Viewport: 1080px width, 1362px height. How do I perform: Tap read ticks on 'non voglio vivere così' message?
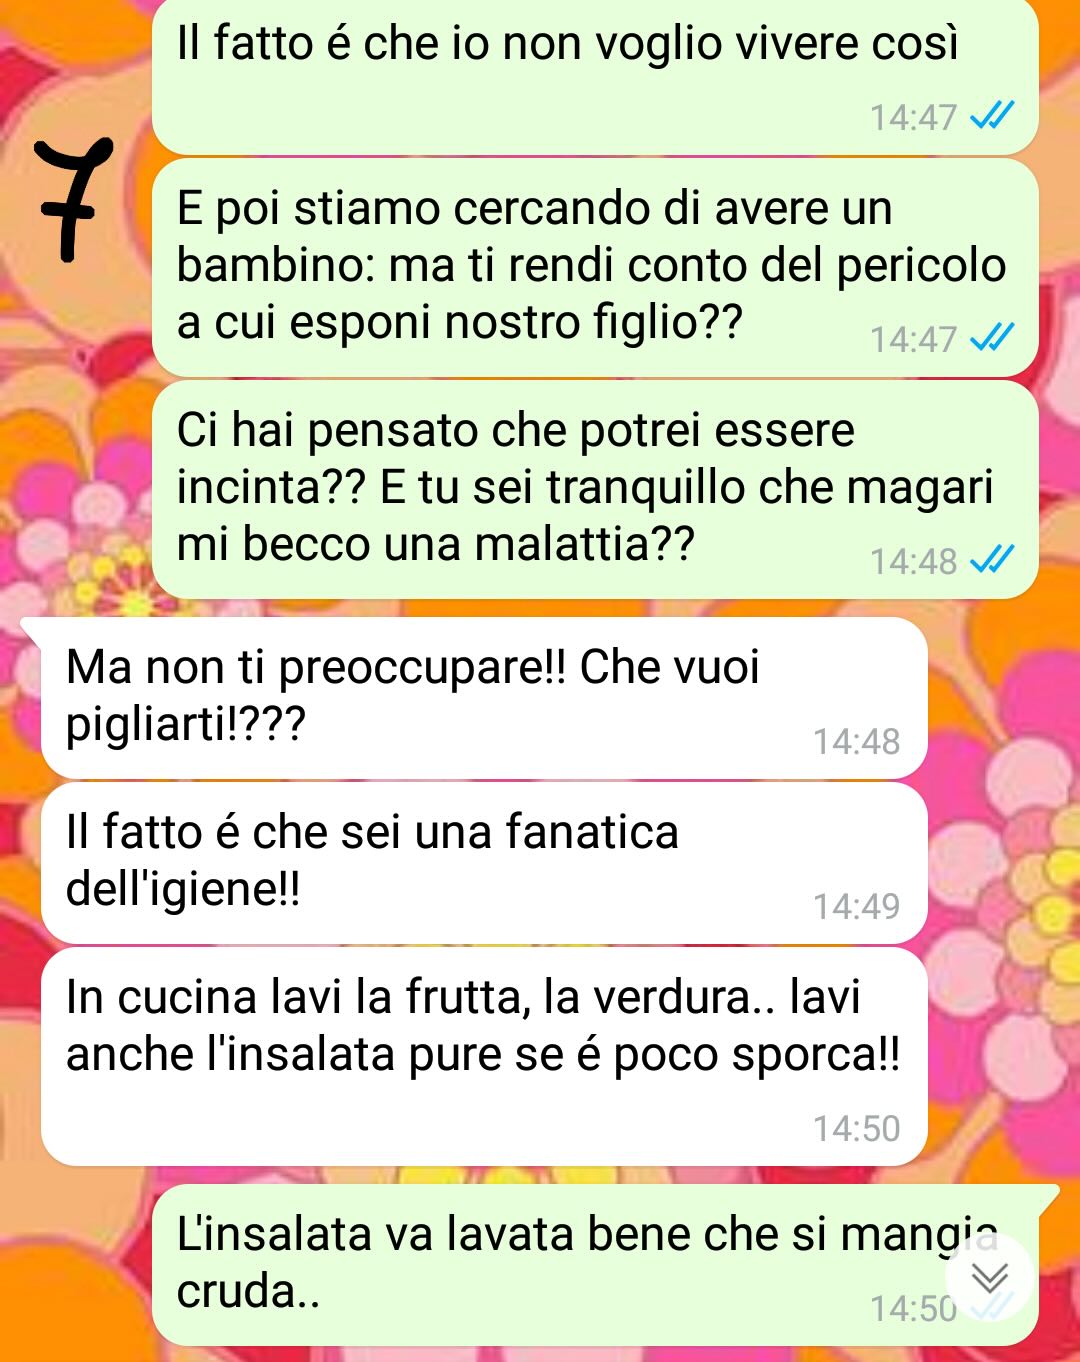(x=993, y=117)
